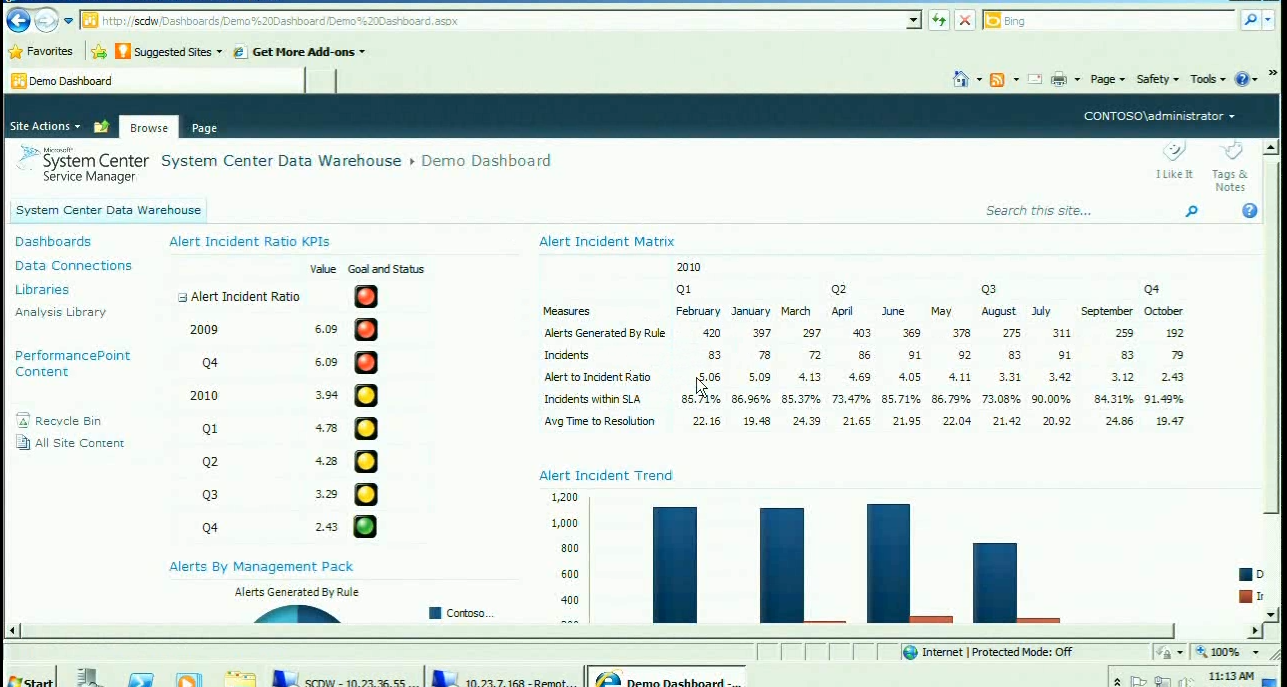Click the Print icon
Image resolution: width=1287 pixels, height=687 pixels.
(1059, 79)
